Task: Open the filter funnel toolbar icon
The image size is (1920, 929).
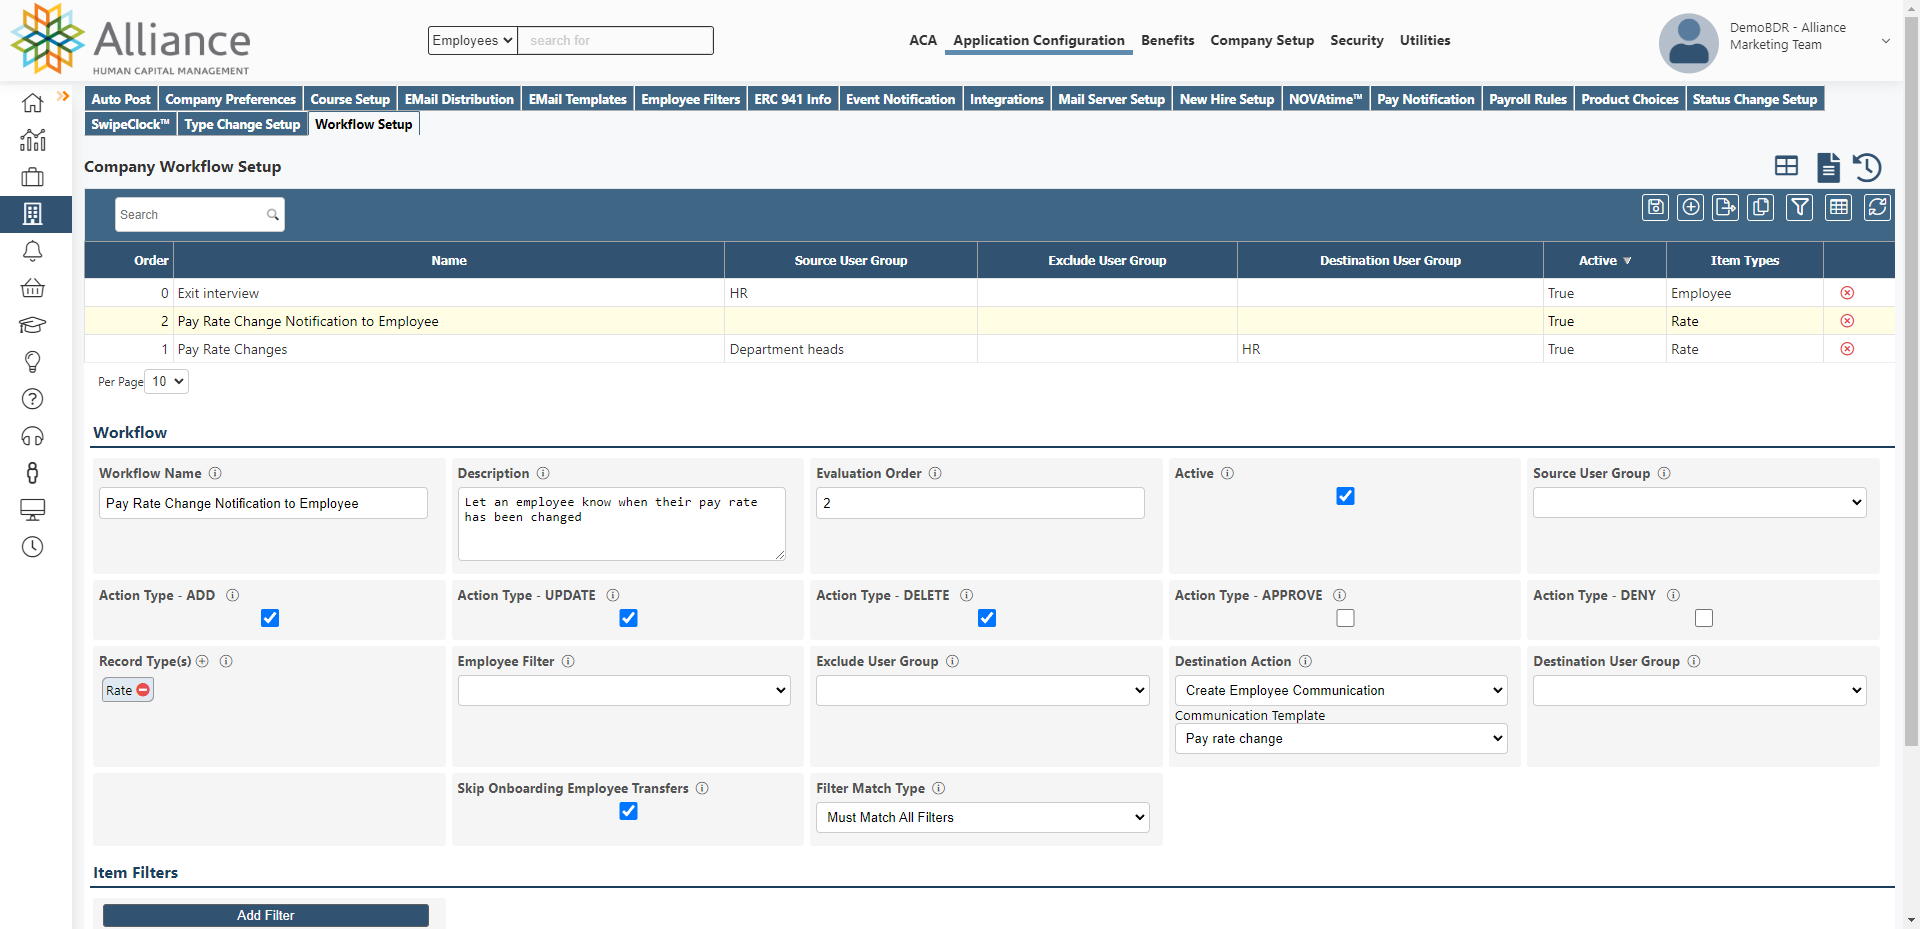Action: pos(1800,207)
